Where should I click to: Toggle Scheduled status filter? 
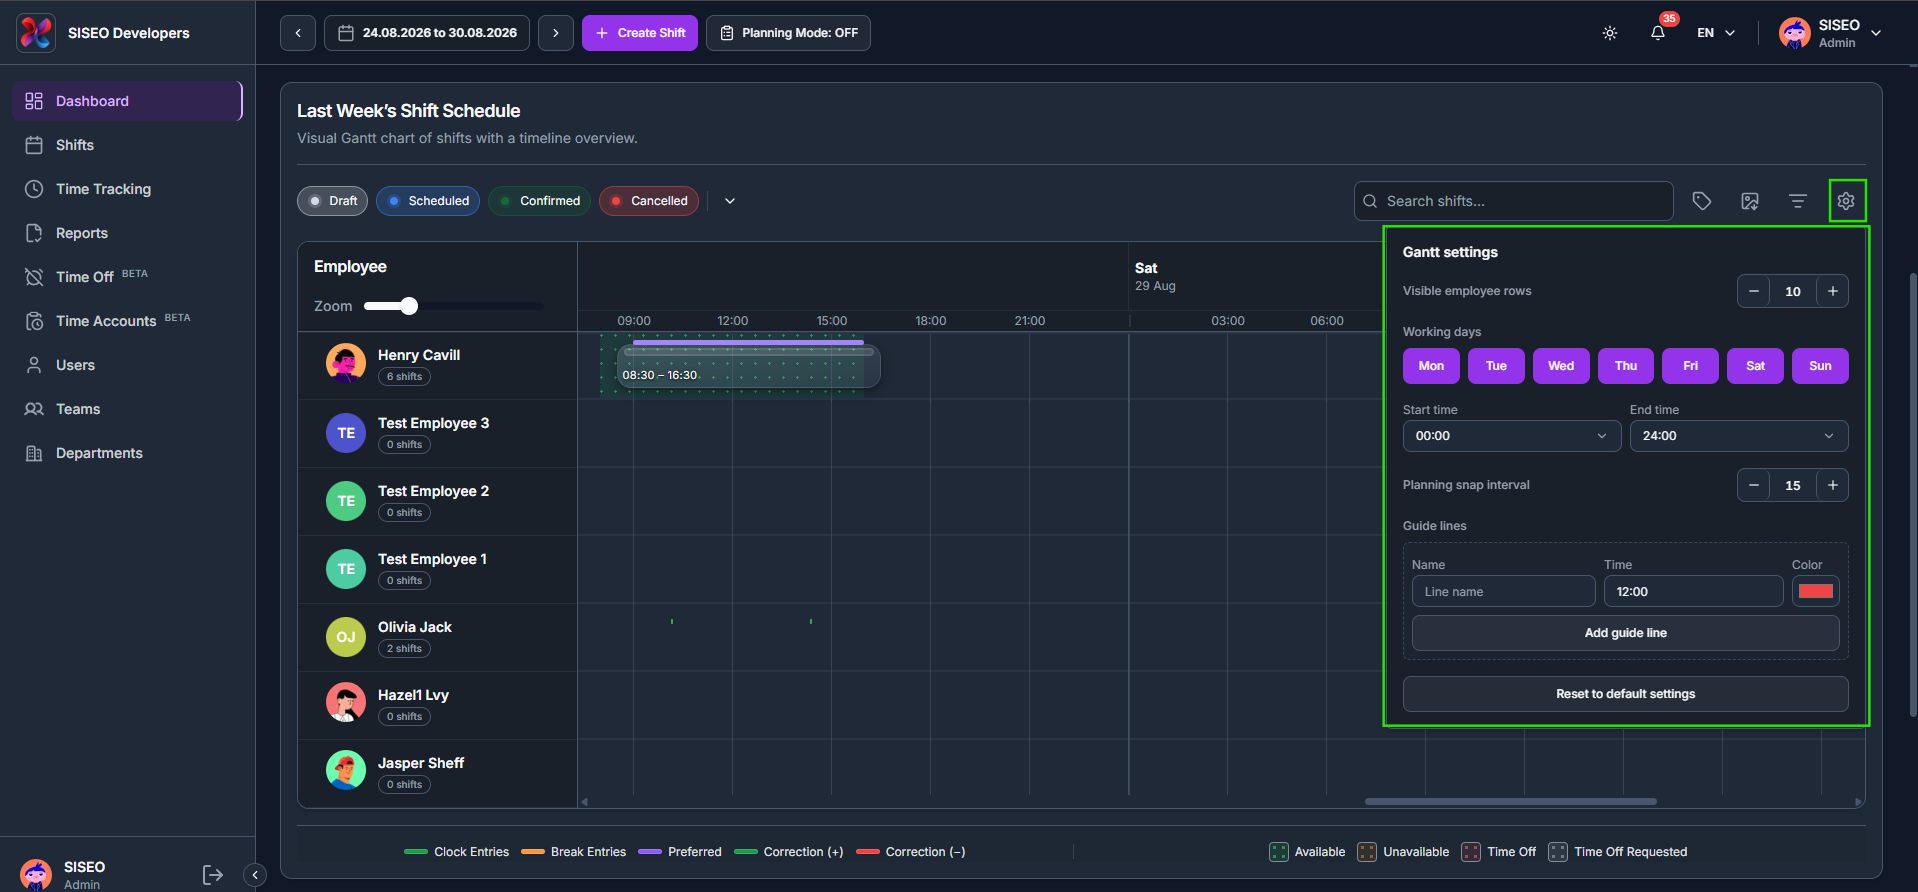tap(428, 201)
